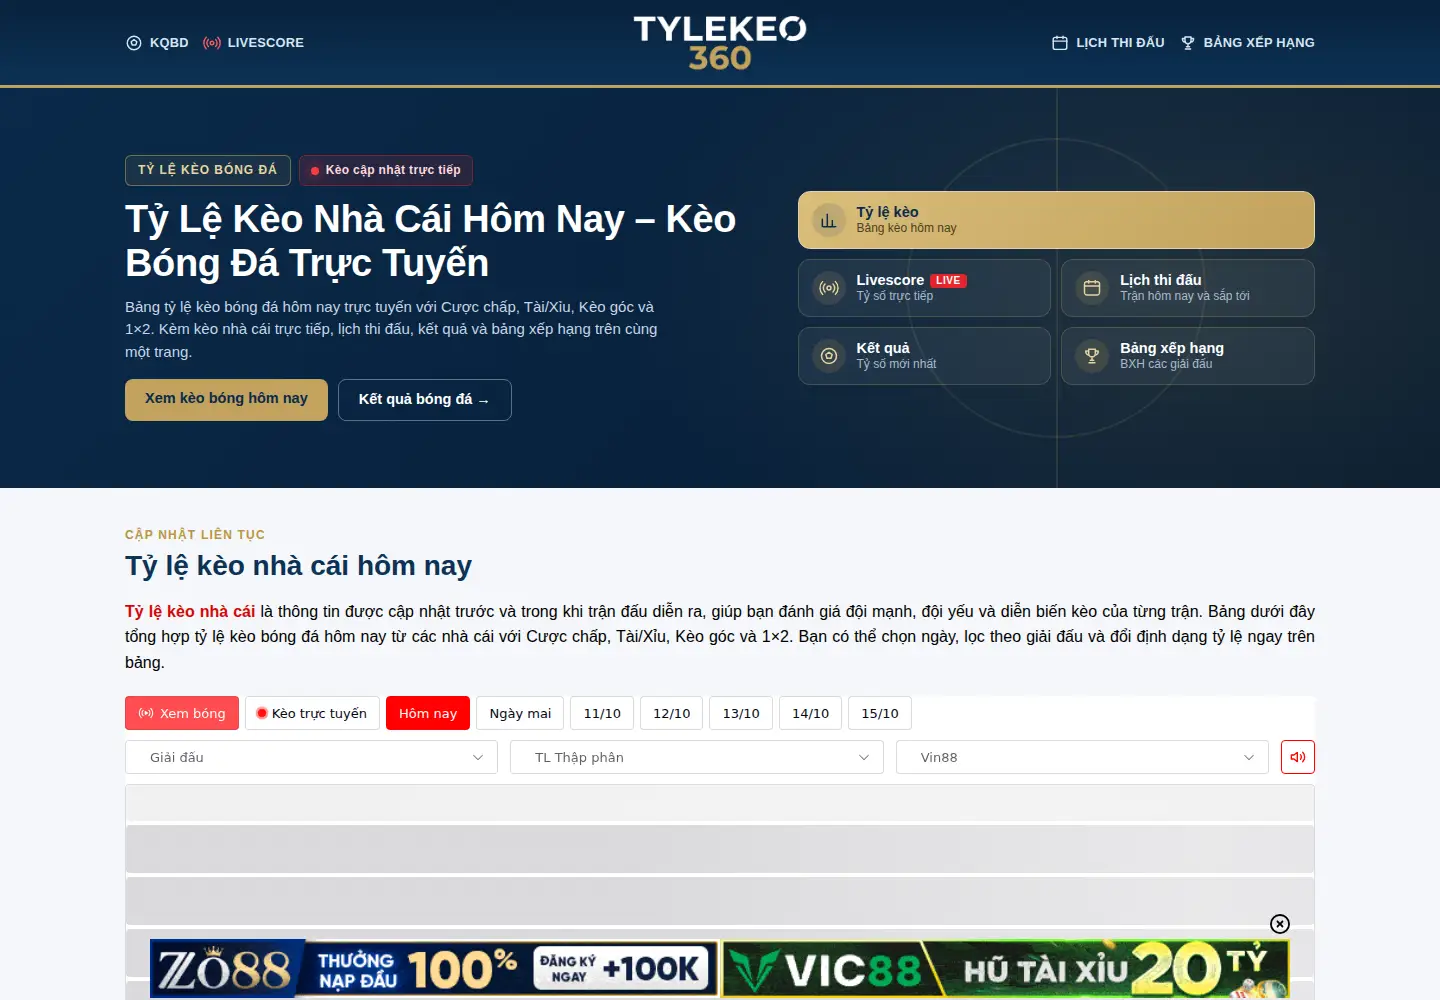Screen dimensions: 1440x1000
Task: Click the TỶ LỆ KÈO BÓNG ĐÁ badge
Action: click(208, 170)
